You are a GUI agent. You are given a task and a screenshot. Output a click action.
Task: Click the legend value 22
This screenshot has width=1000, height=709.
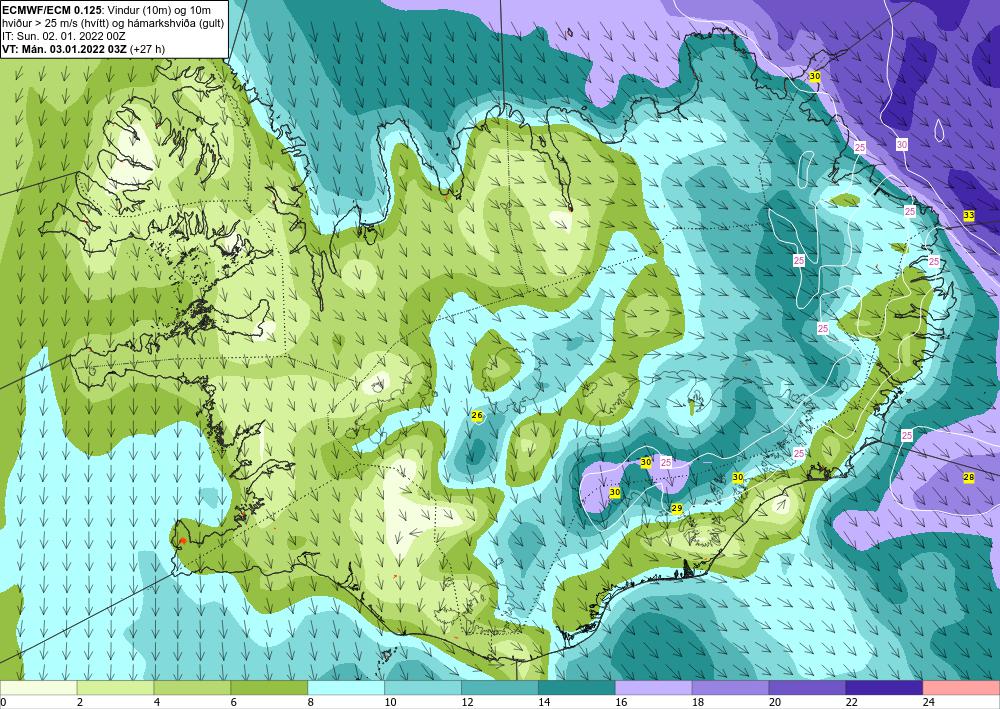tap(851, 702)
